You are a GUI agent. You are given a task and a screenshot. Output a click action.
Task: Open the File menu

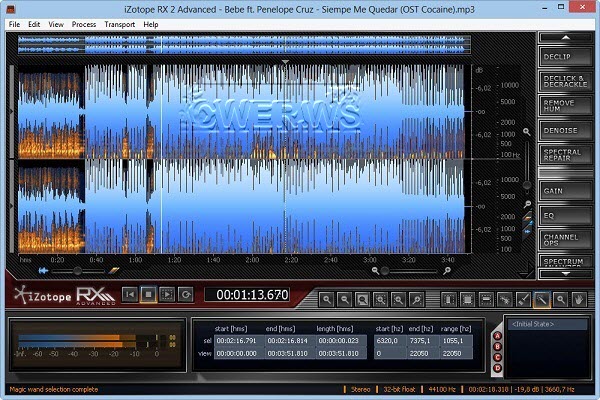14,24
